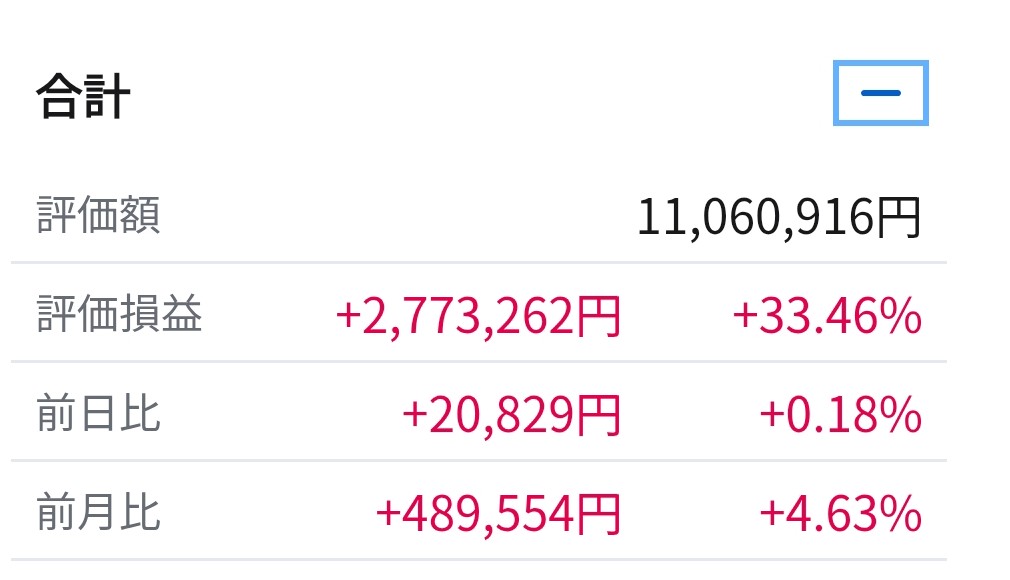Select the 前月比 label

click(x=98, y=512)
